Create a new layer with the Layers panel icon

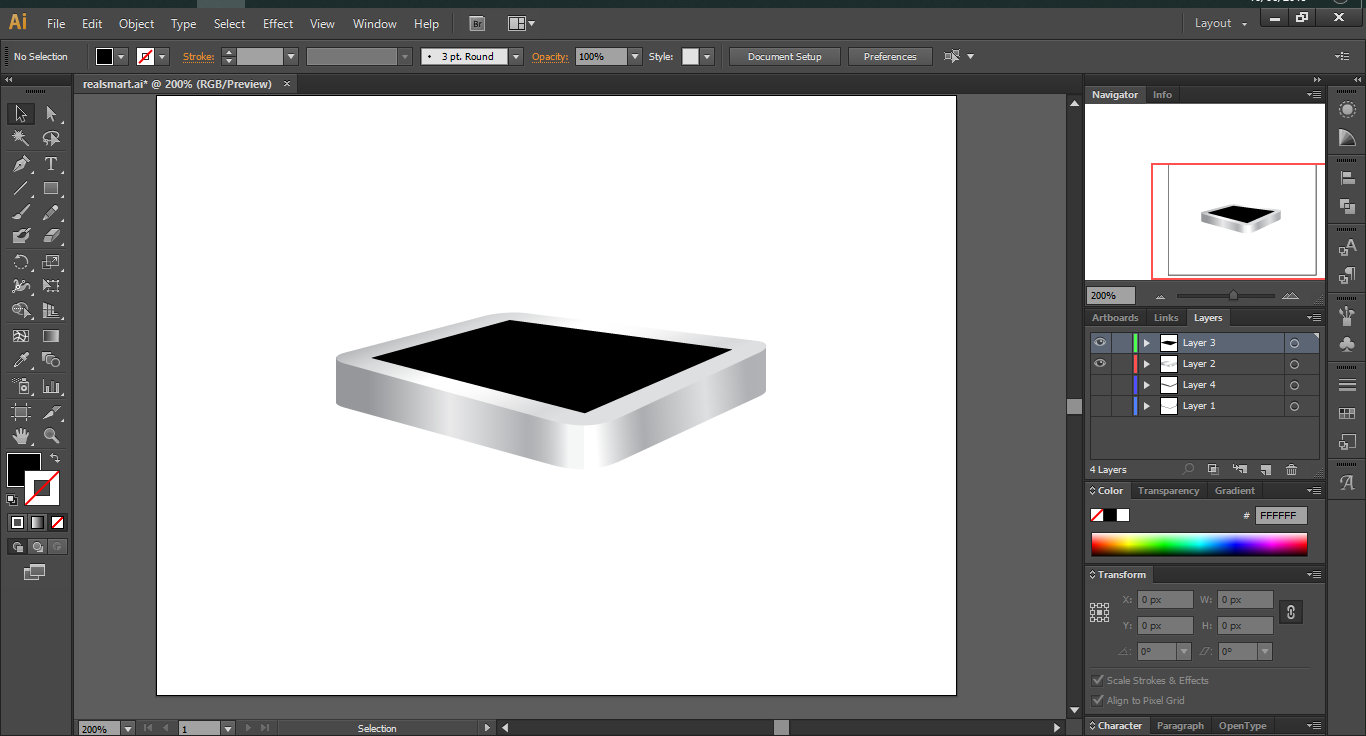pos(1265,470)
